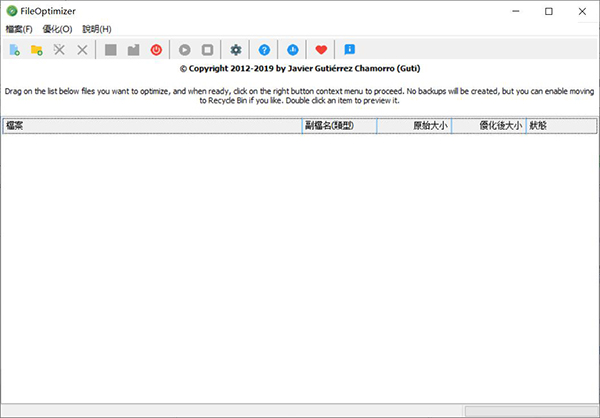Open the 檔案(F) menu
This screenshot has width=600, height=418.
pyautogui.click(x=19, y=29)
